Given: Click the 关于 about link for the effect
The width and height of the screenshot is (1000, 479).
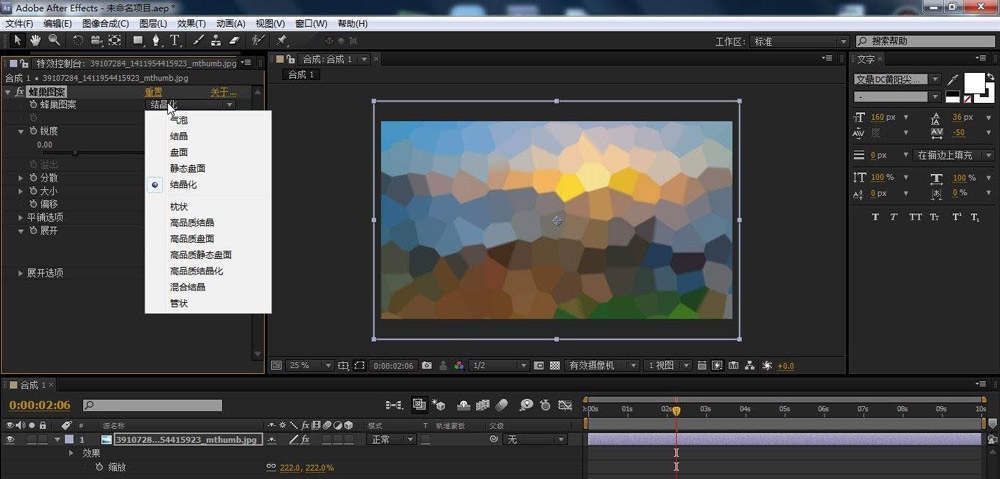Looking at the screenshot, I should (222, 92).
